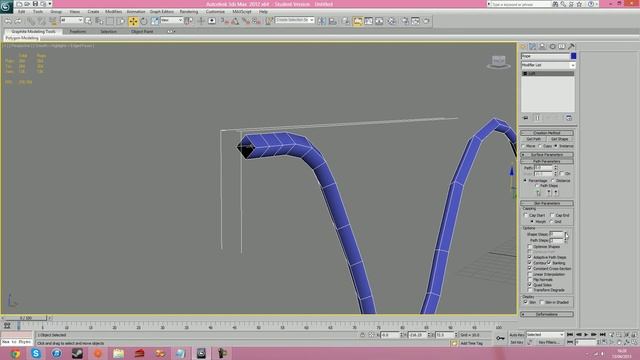Open Create tab in command panel
Viewport: 640px width, 360px height.
(524, 47)
